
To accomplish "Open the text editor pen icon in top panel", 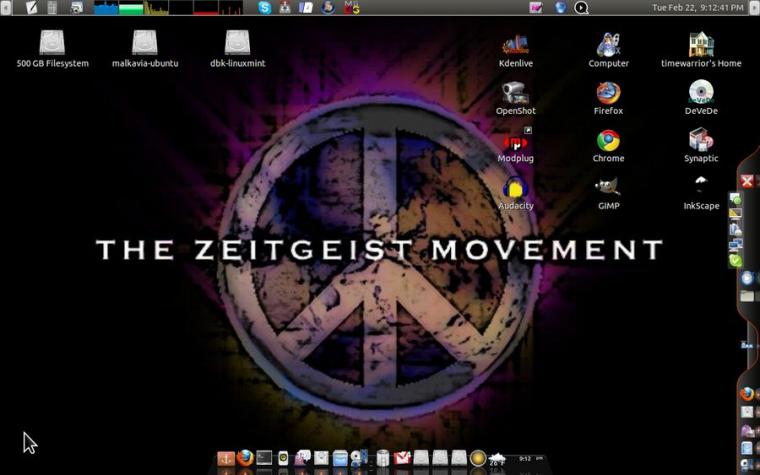I will pyautogui.click(x=32, y=7).
